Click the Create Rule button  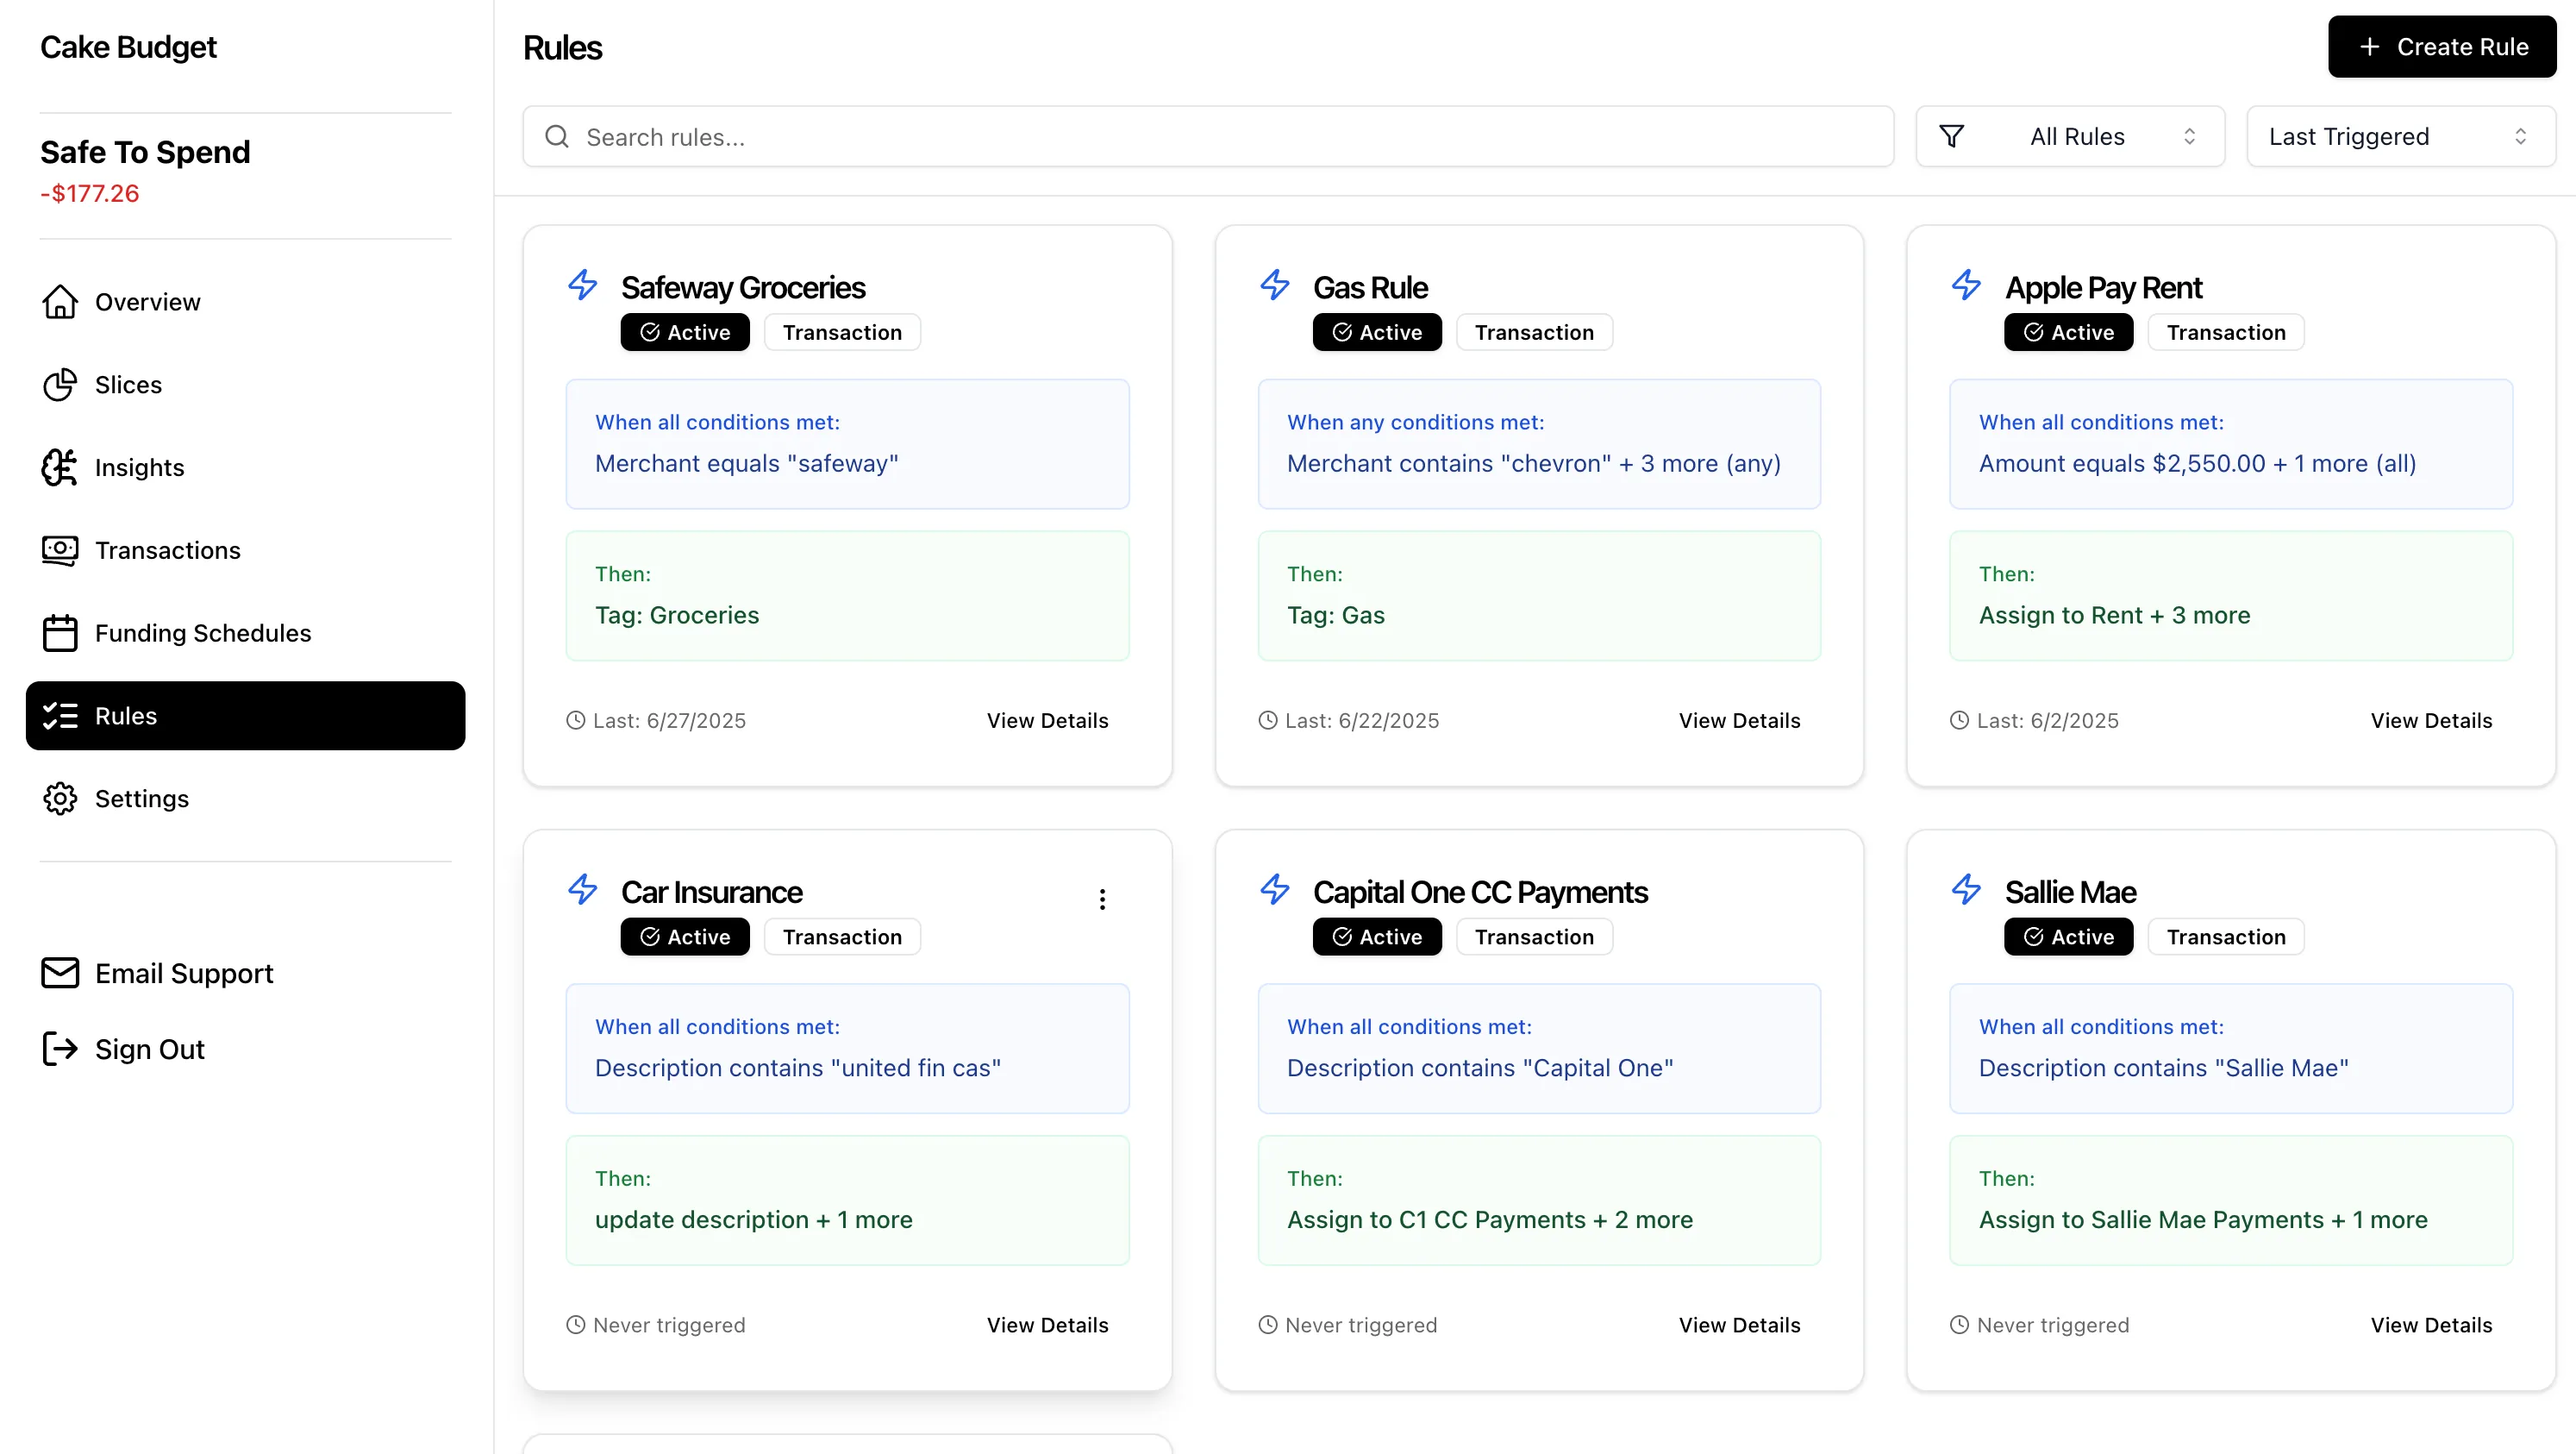click(2441, 47)
